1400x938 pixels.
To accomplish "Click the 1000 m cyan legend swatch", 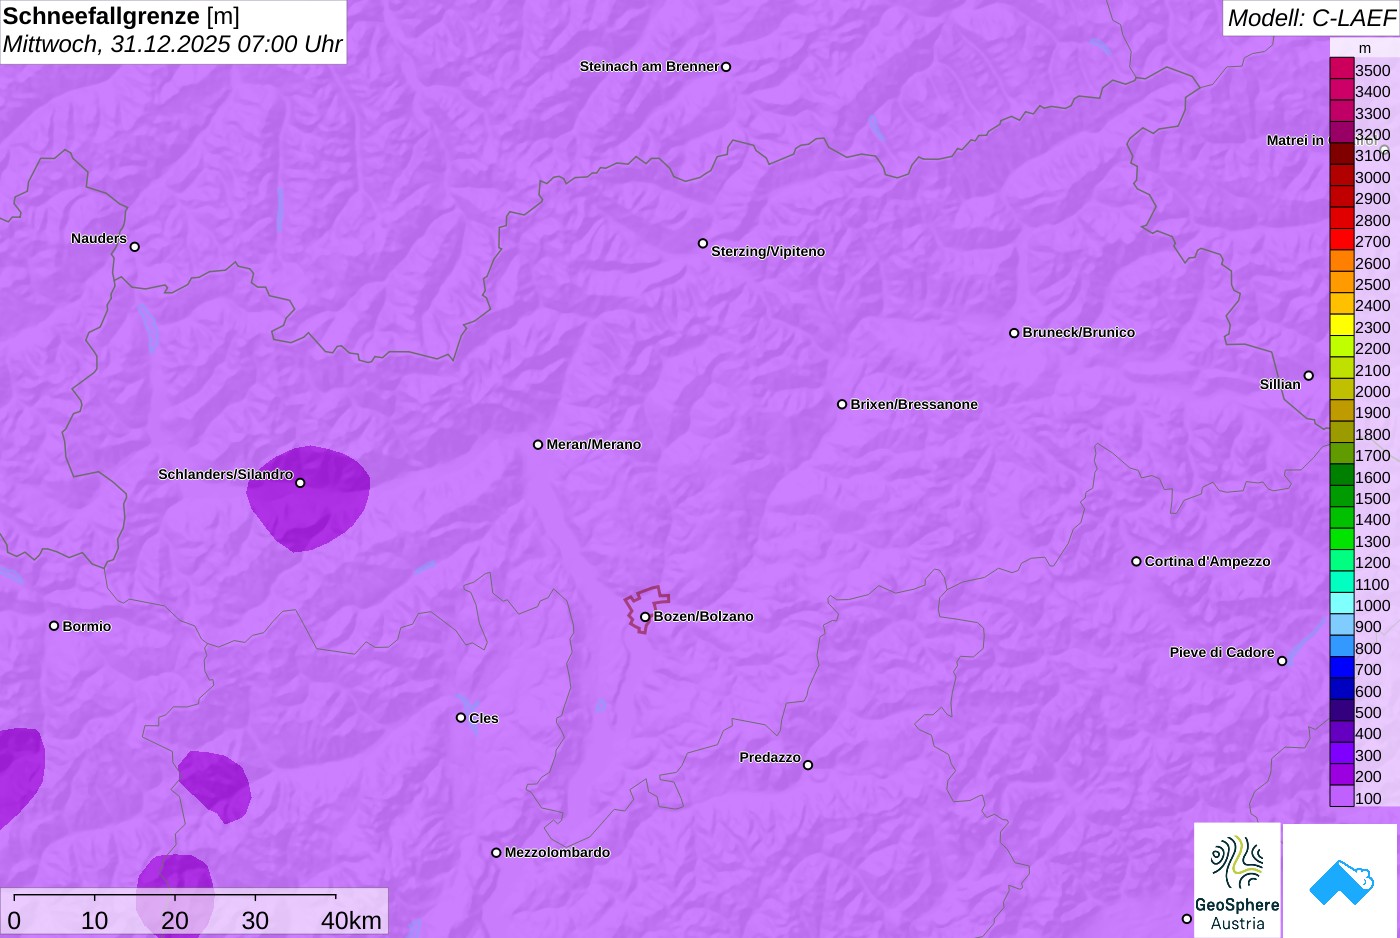I will click(1341, 604).
